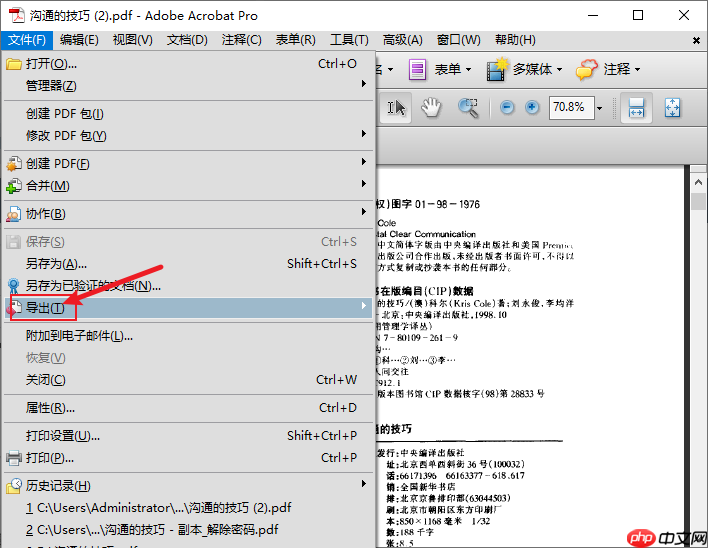
Task: Enable Fit Width scrolling mode icon
Action: [x=636, y=108]
